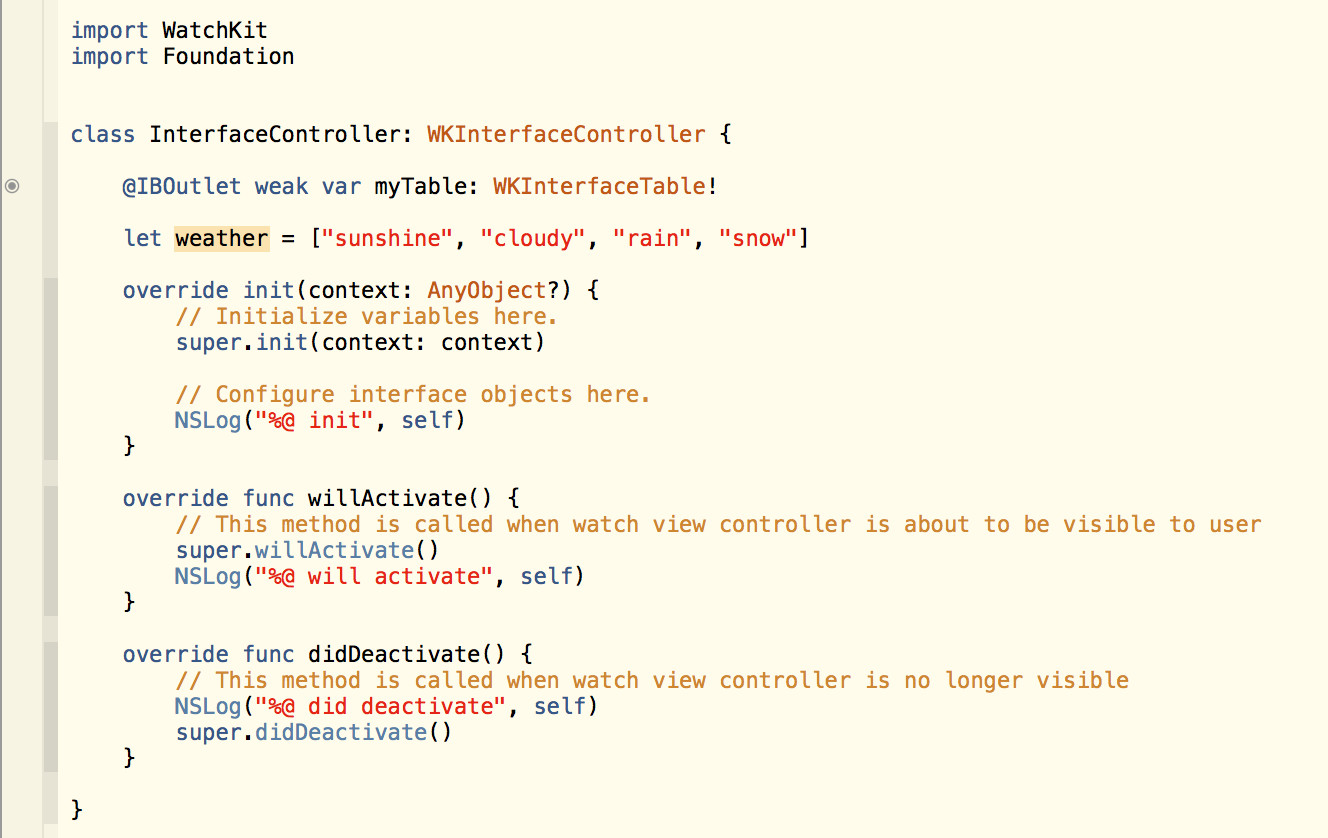
Task: Click the "Configure interface objects here" comment
Action: click(x=413, y=394)
